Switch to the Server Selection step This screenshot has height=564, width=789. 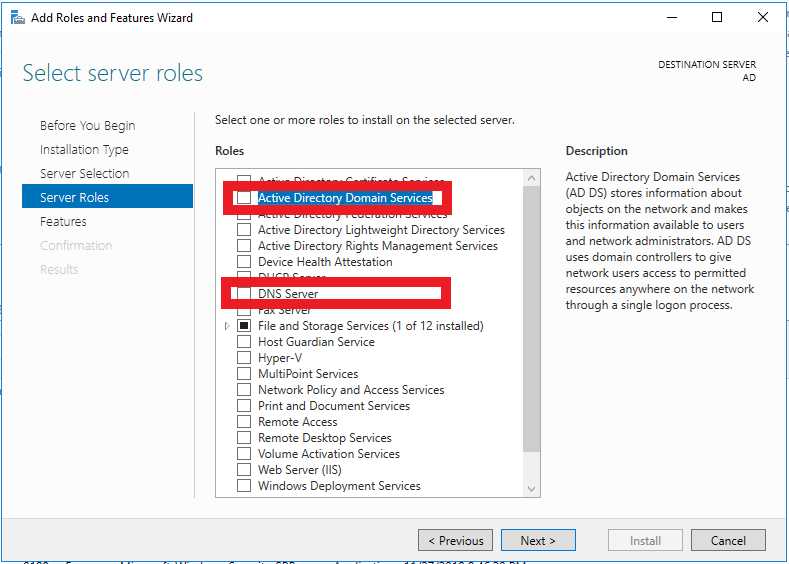tap(85, 174)
